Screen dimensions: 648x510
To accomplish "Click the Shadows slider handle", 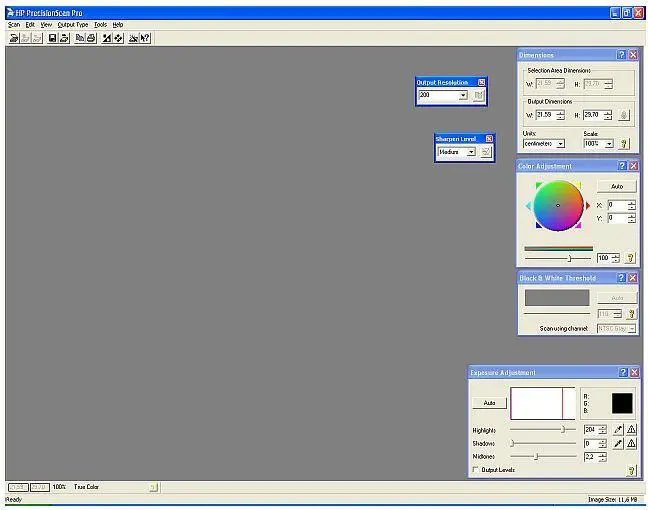I will click(x=512, y=444).
